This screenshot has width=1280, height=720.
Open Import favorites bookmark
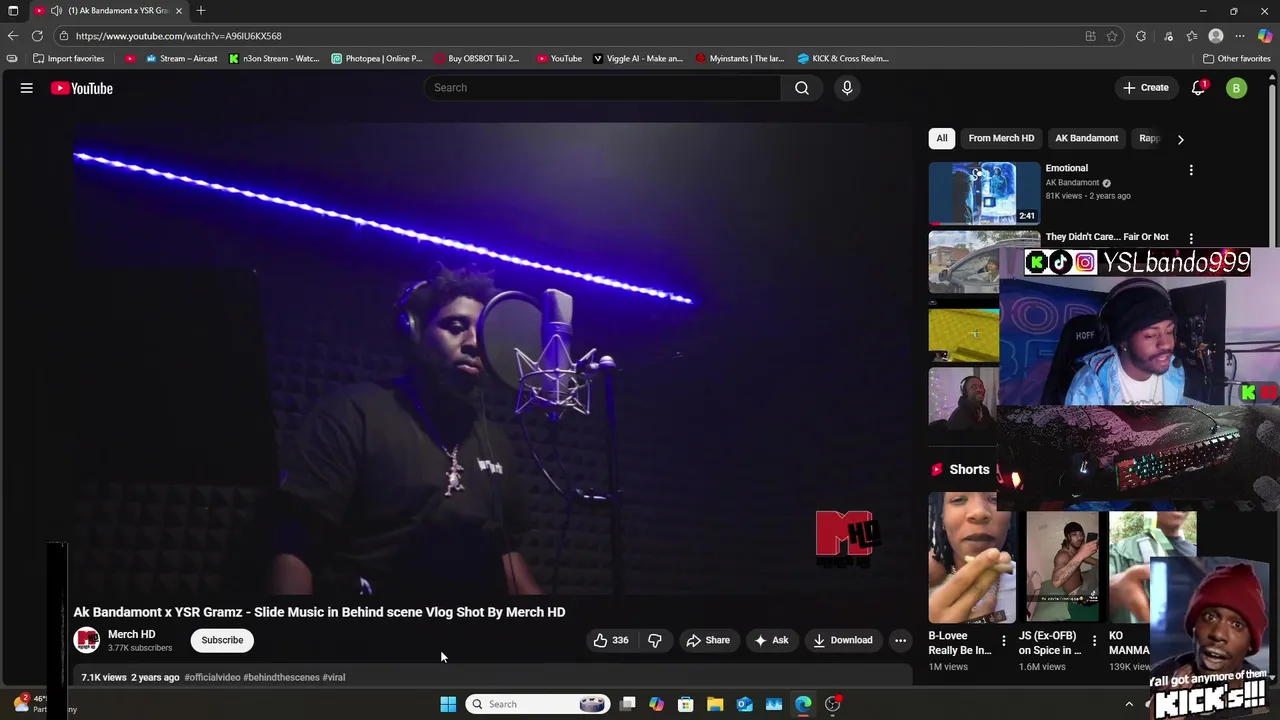[69, 58]
